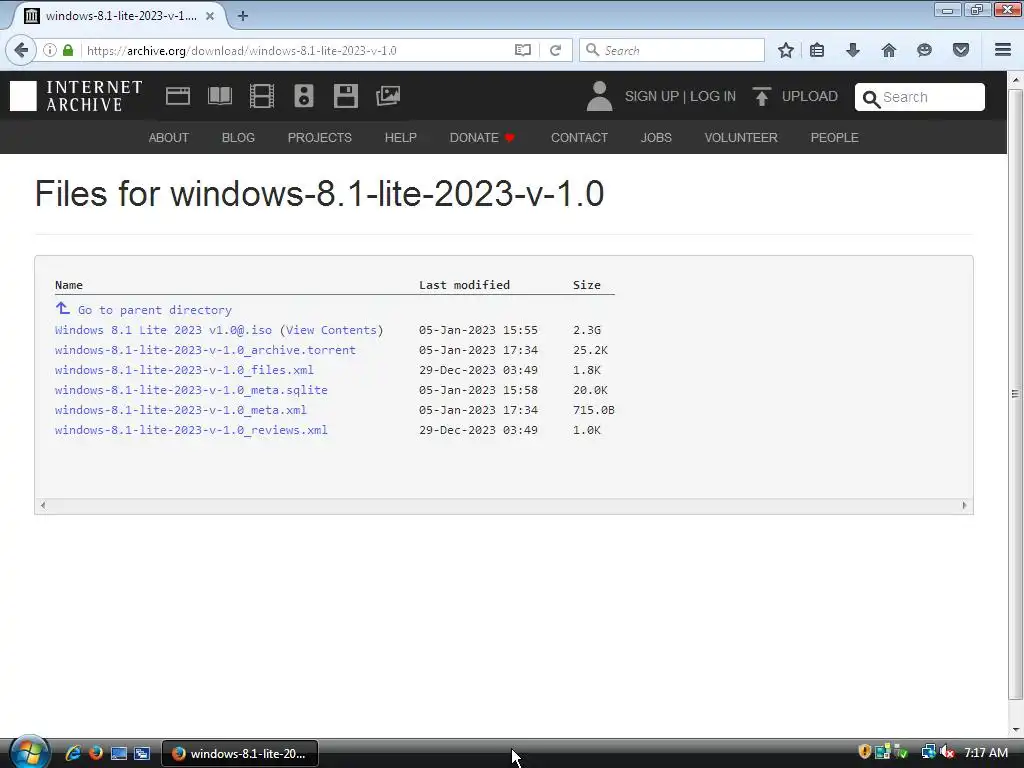
Task: Open the Downloads arrow icon
Action: (x=853, y=50)
